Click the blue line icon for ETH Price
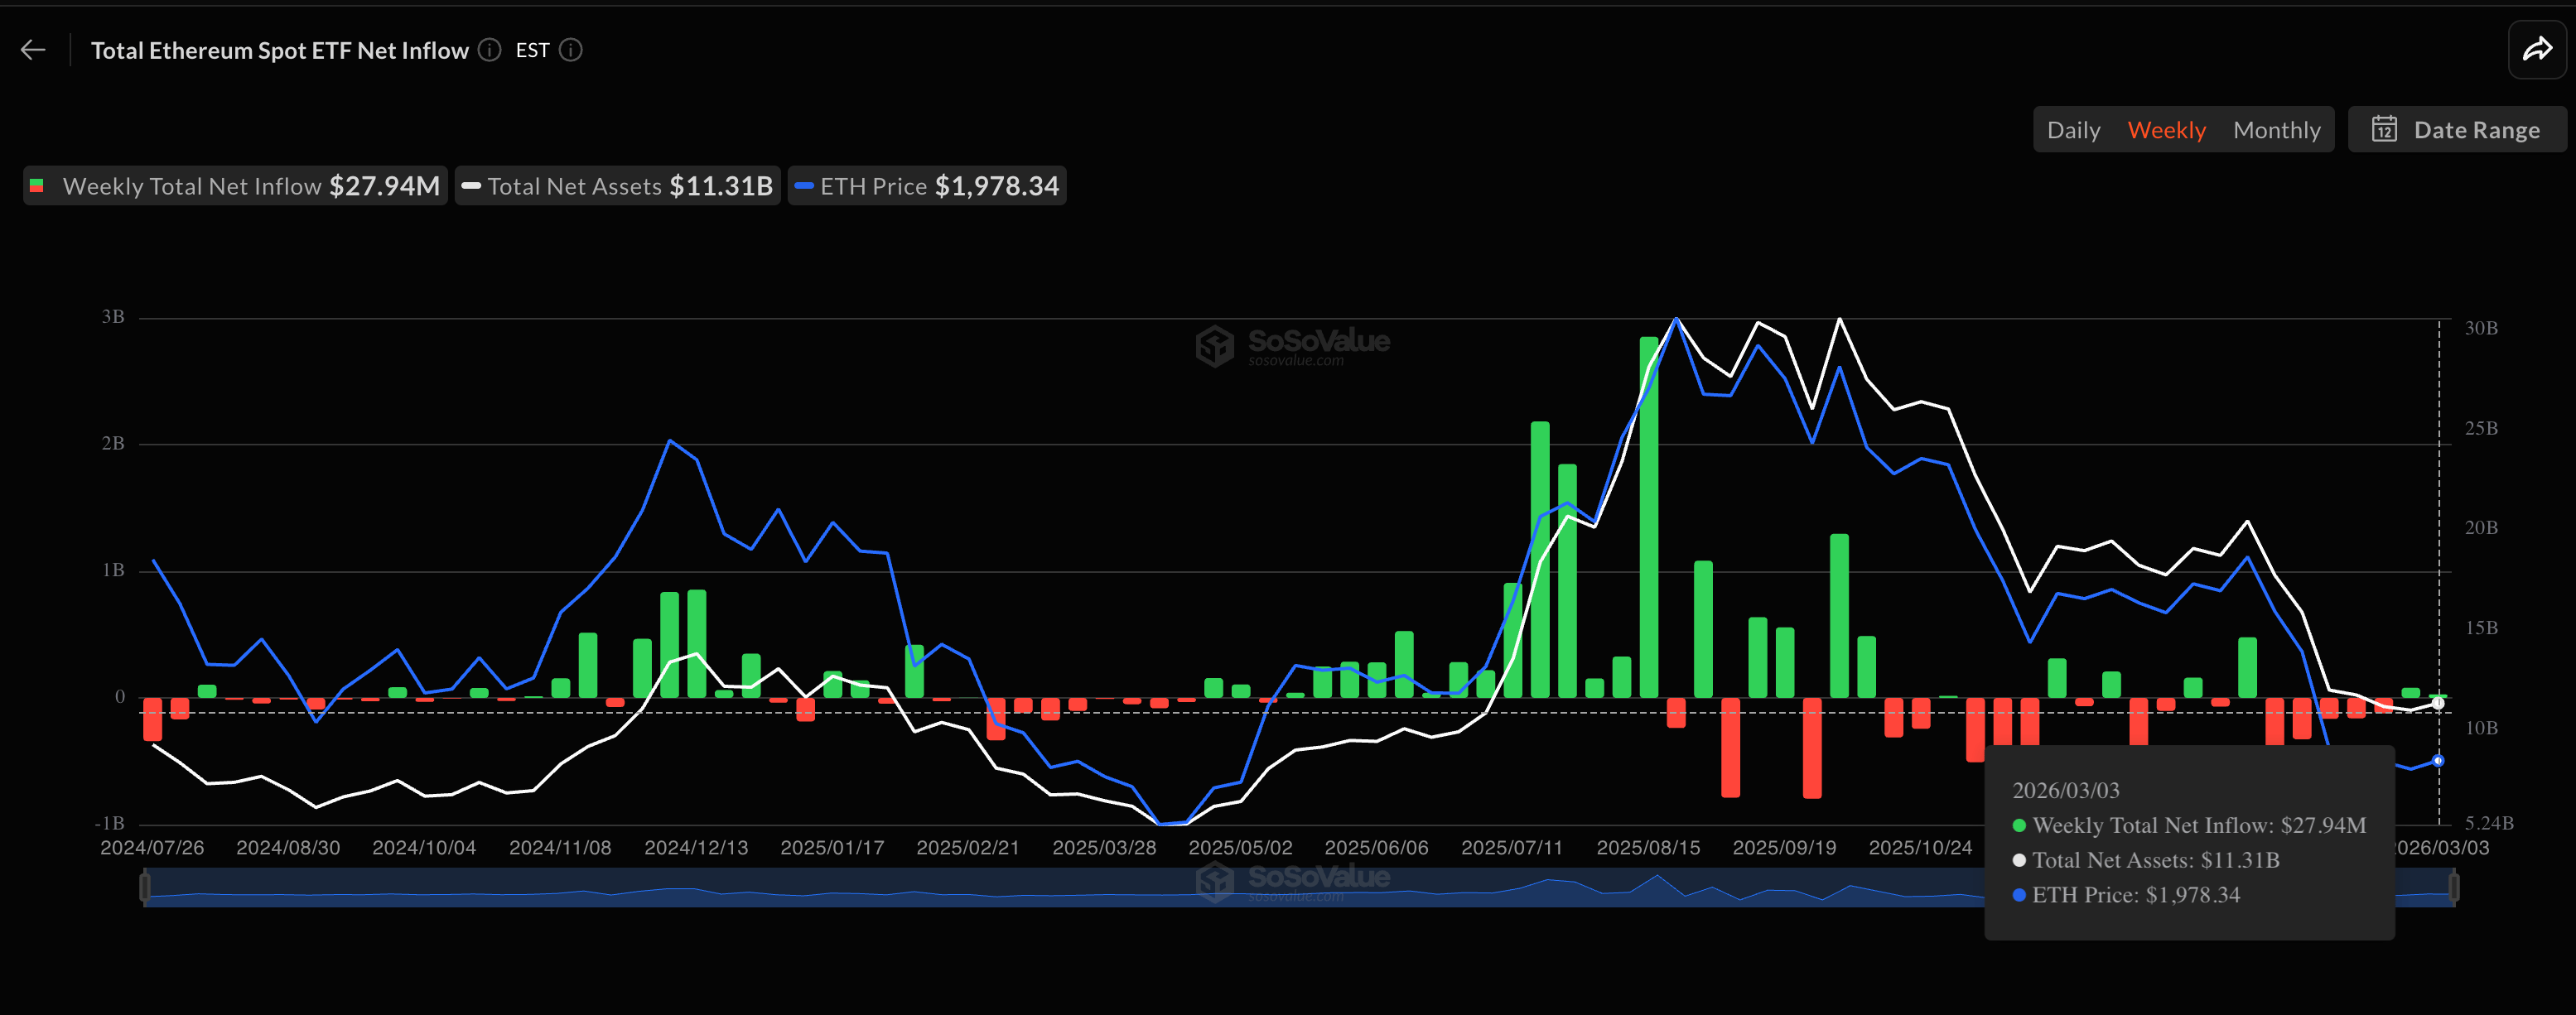Viewport: 2576px width, 1015px height. [805, 185]
